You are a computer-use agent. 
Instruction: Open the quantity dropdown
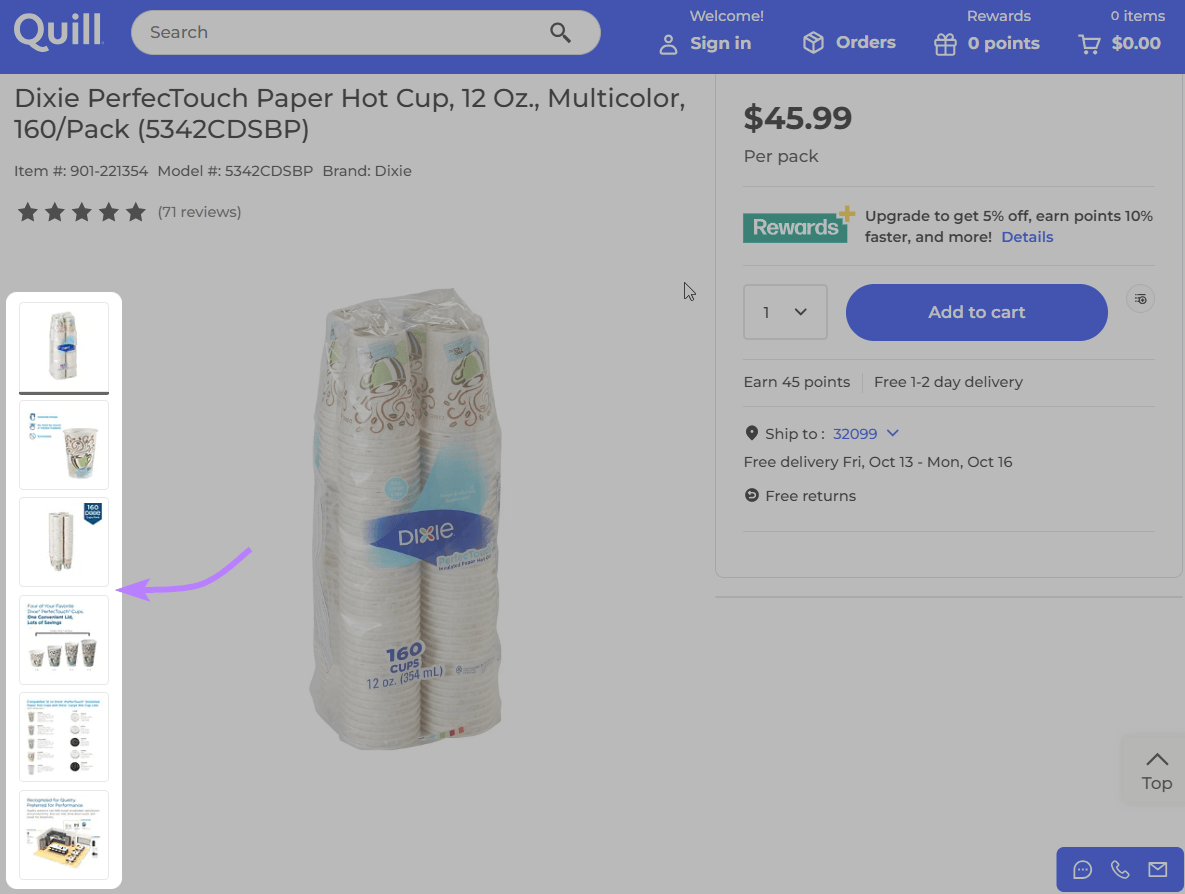(785, 312)
